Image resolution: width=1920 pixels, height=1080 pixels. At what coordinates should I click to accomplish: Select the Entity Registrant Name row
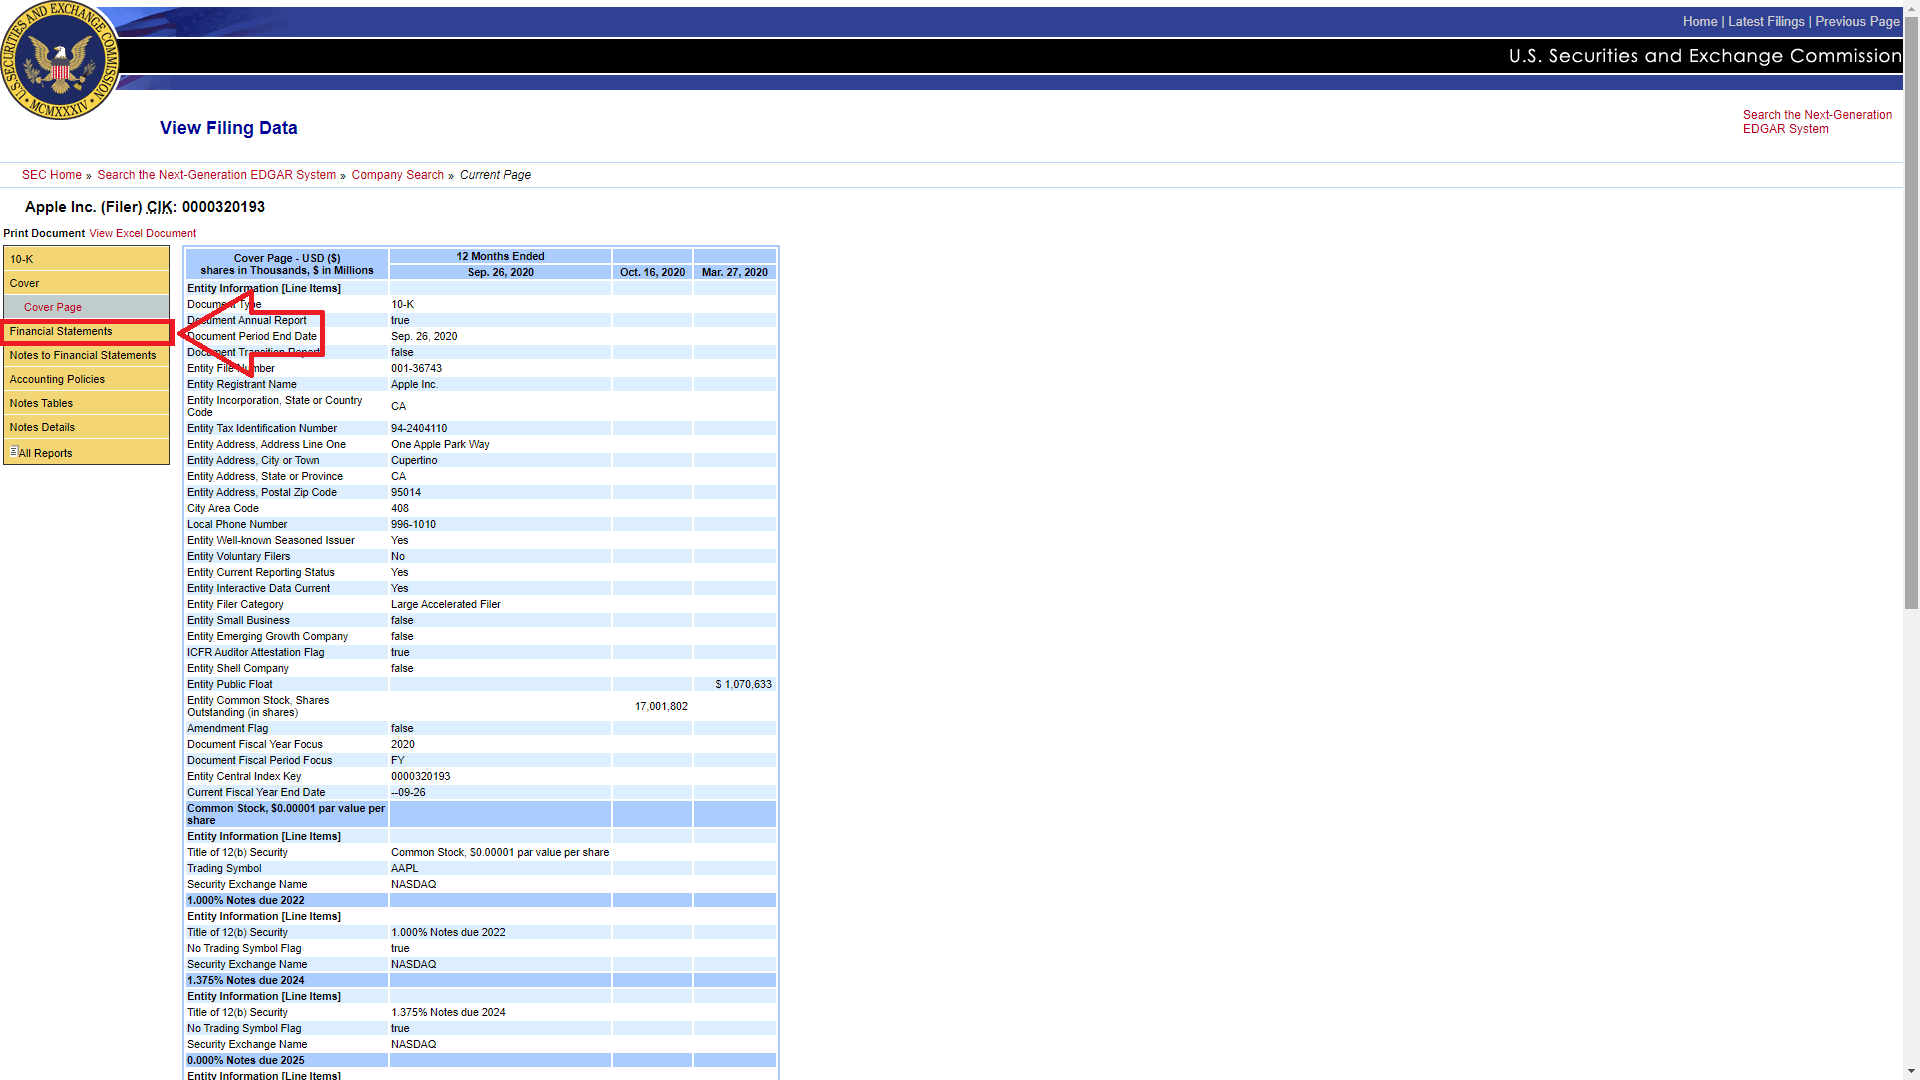click(481, 384)
